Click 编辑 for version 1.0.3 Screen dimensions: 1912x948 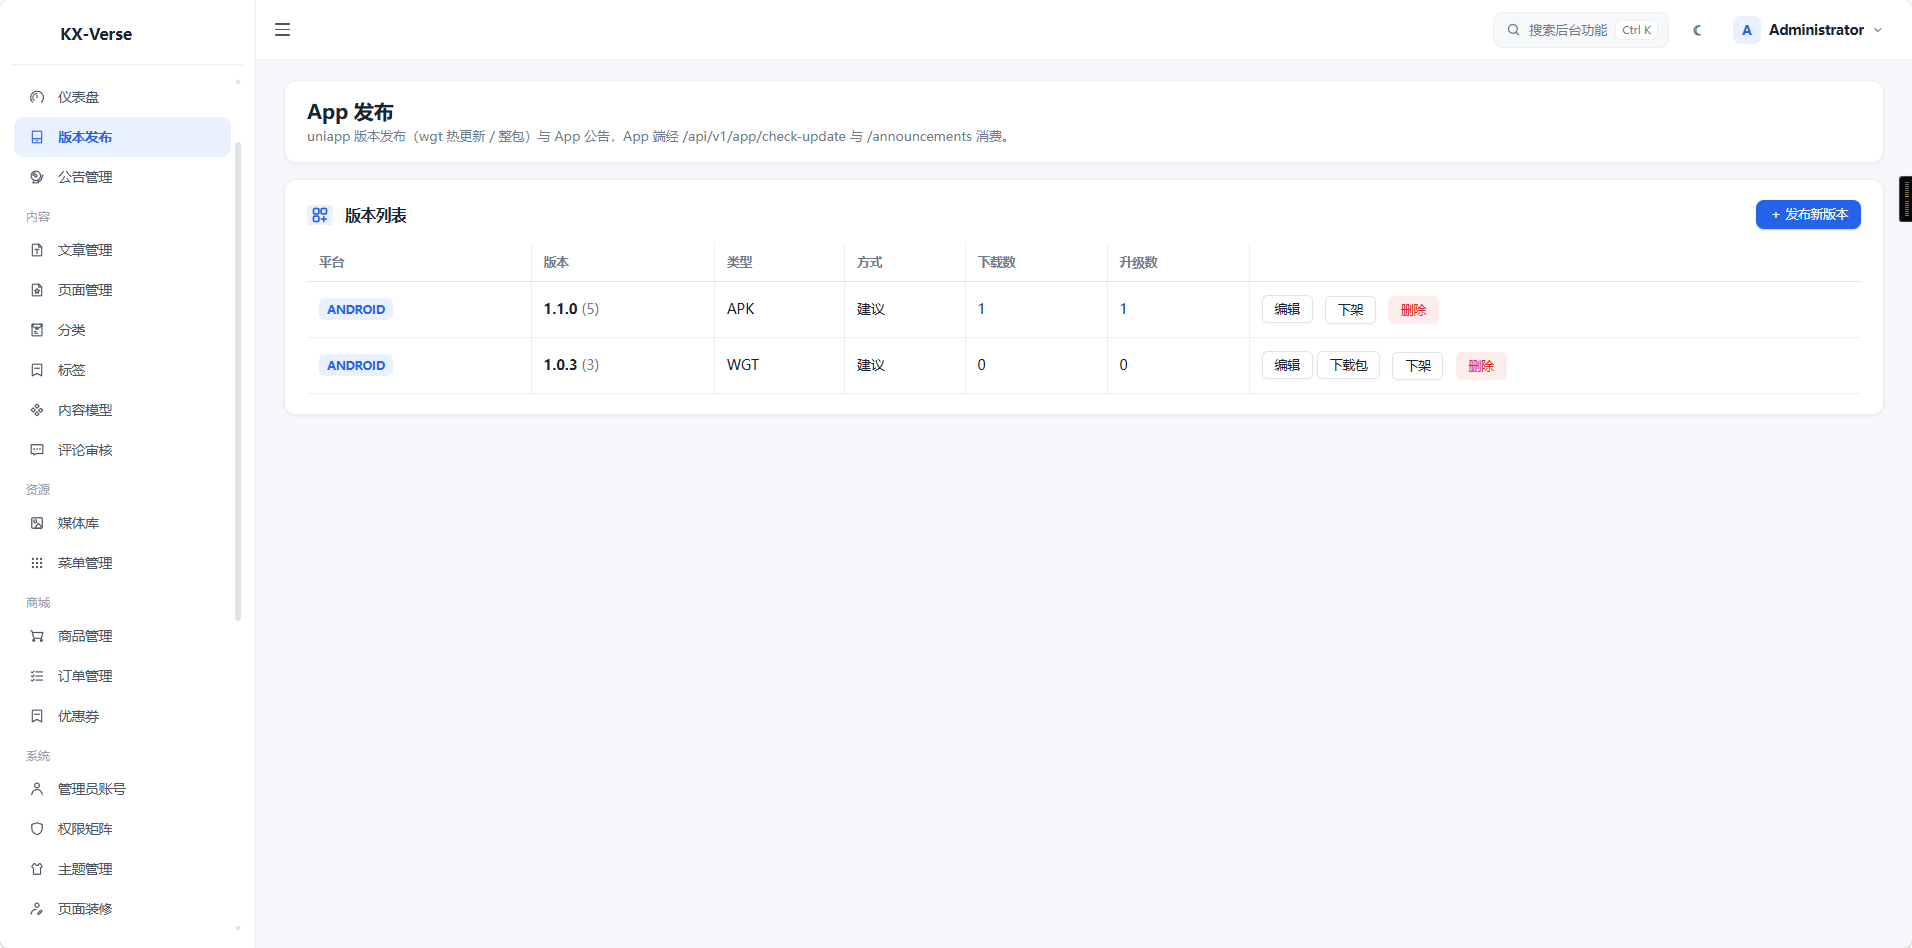1287,366
